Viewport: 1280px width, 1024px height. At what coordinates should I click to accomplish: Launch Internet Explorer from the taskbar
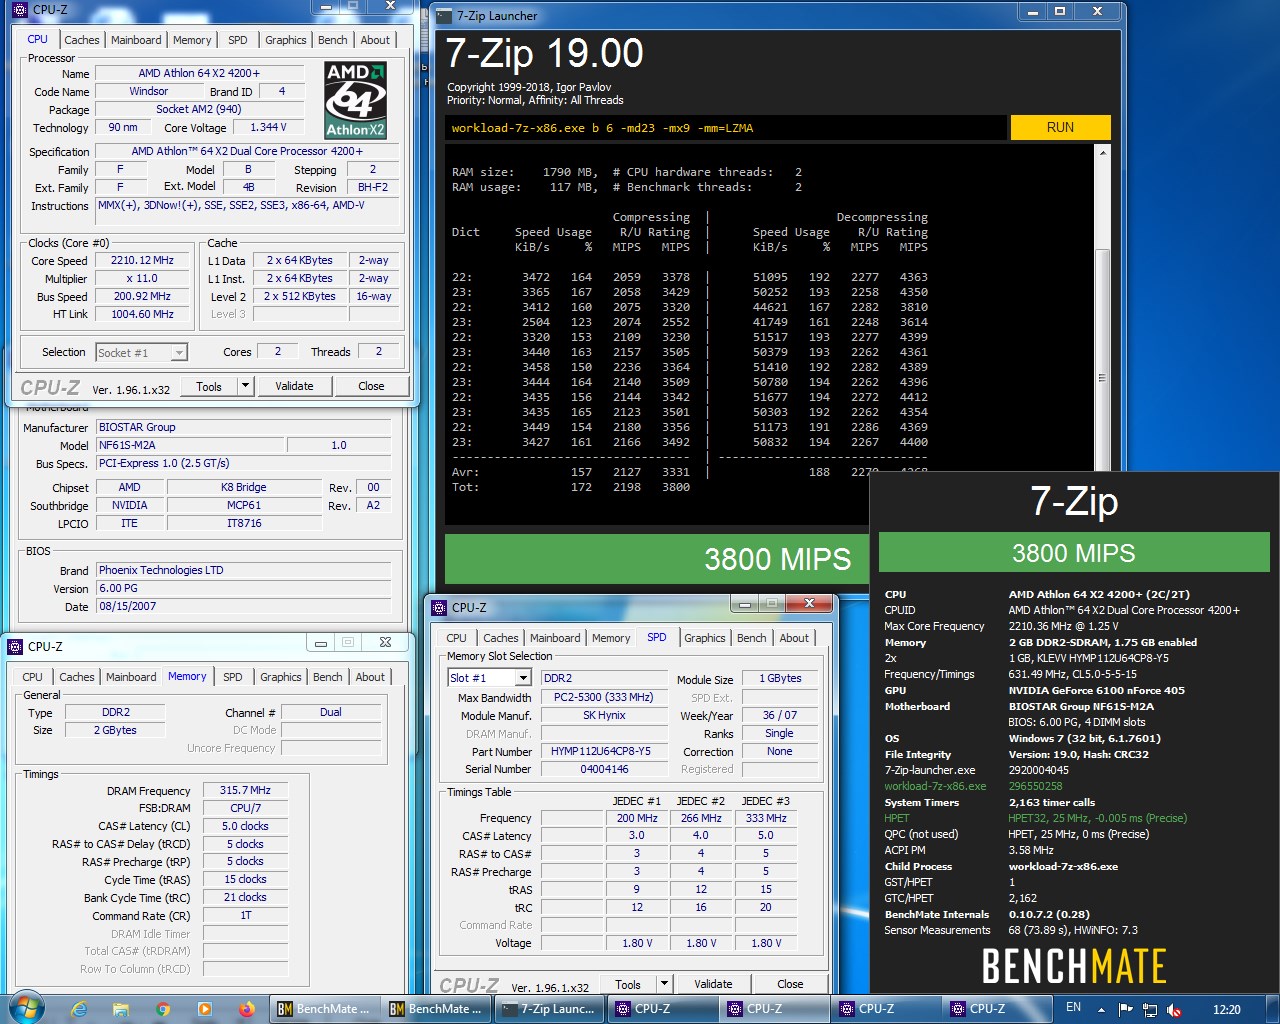(x=79, y=1009)
